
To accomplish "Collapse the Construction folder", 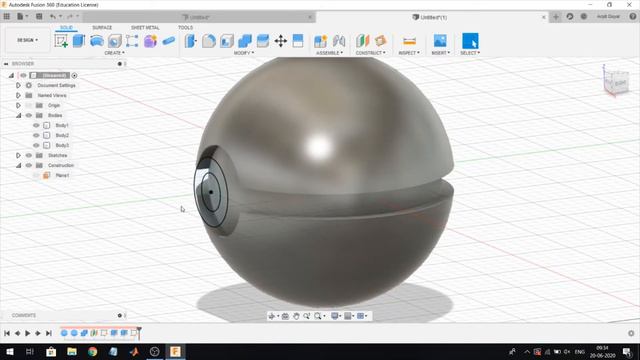I will (18, 165).
